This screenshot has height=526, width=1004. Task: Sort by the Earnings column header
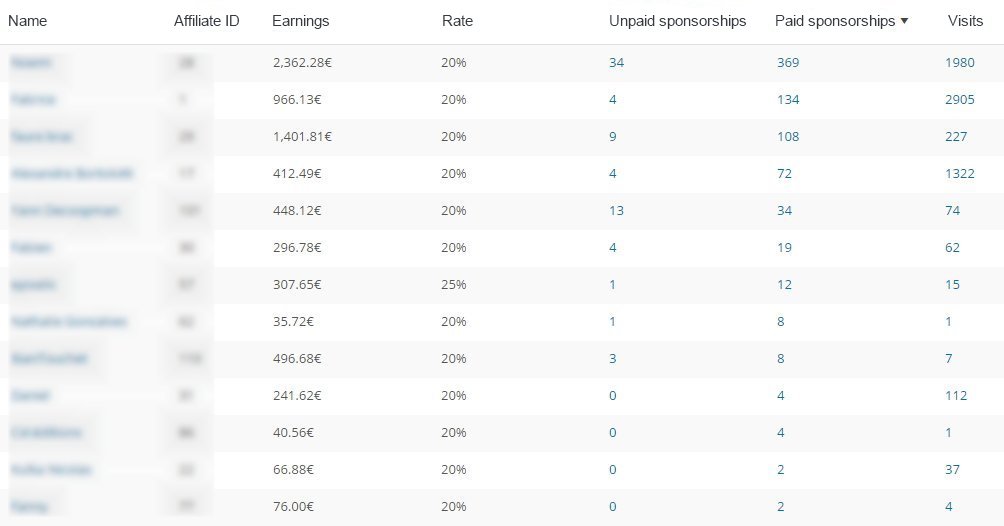coord(300,21)
